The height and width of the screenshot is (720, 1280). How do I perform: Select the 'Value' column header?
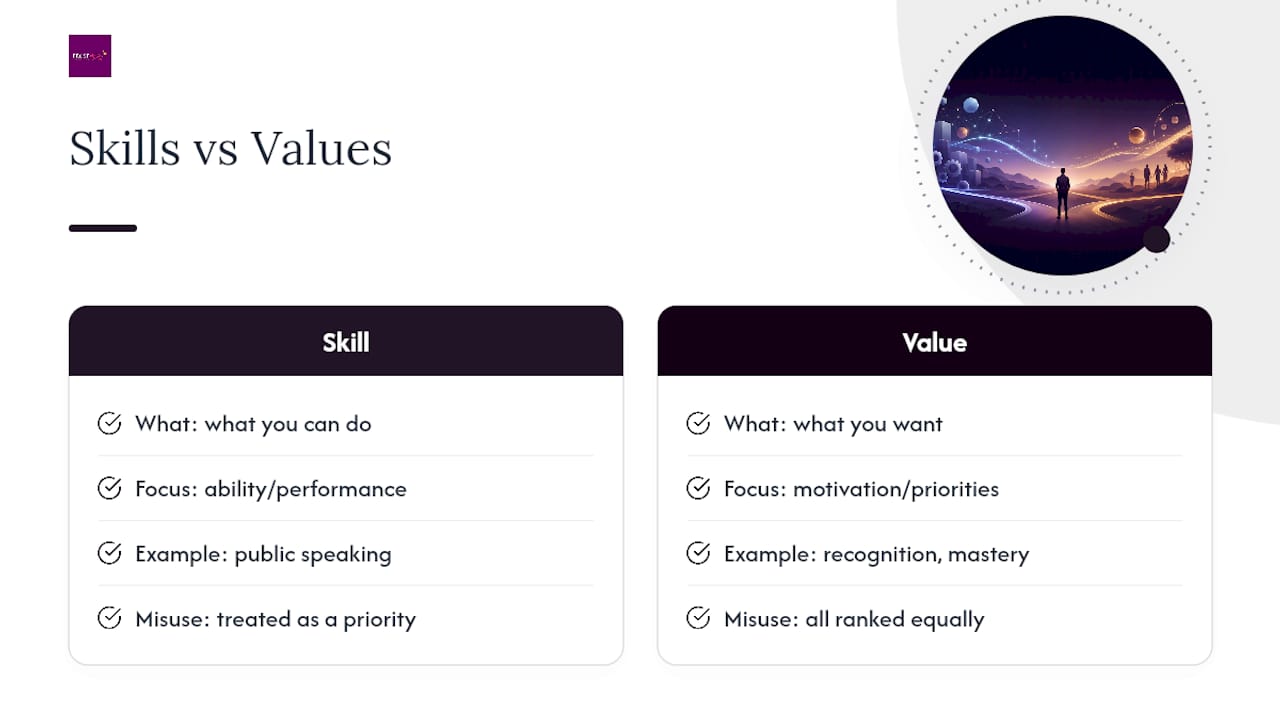click(935, 341)
